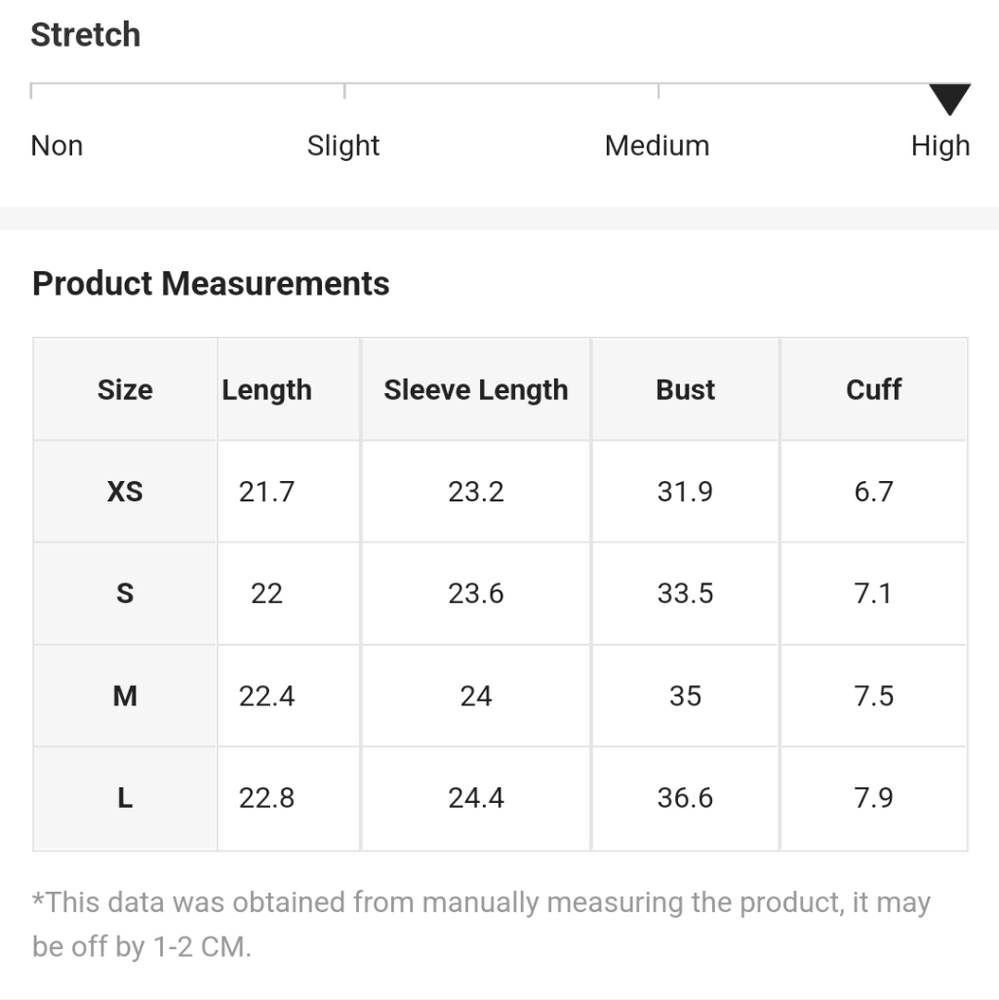999x1000 pixels.
Task: Select the XS size row label
Action: point(125,492)
